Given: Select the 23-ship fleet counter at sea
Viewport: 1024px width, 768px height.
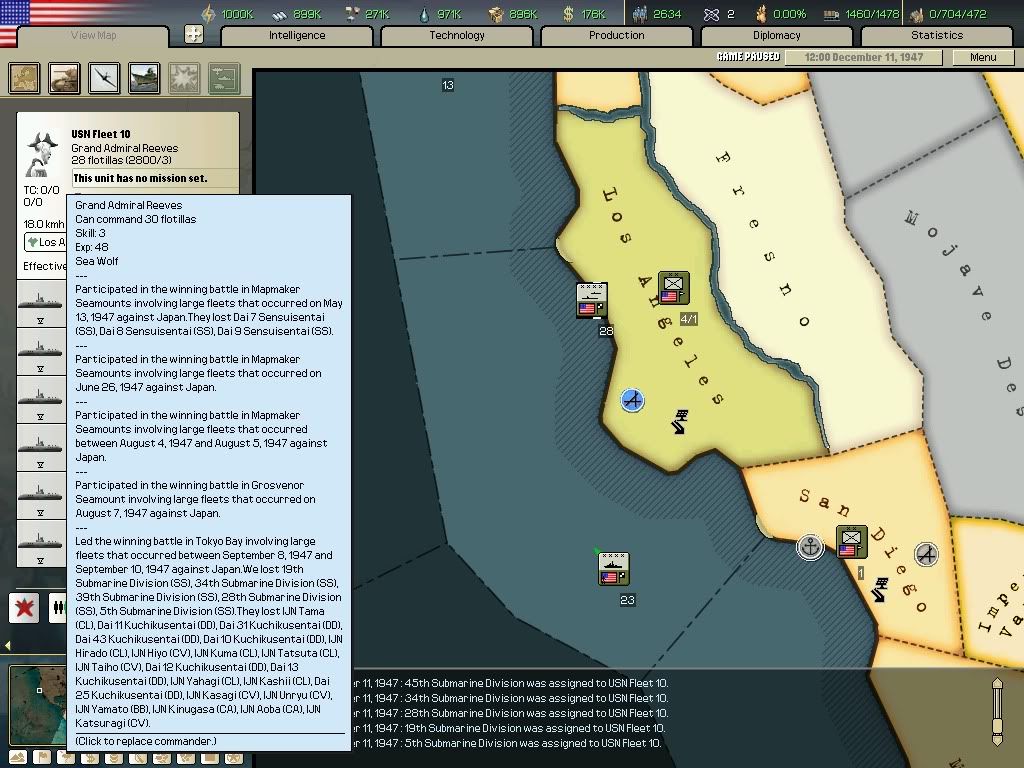Looking at the screenshot, I should 613,568.
